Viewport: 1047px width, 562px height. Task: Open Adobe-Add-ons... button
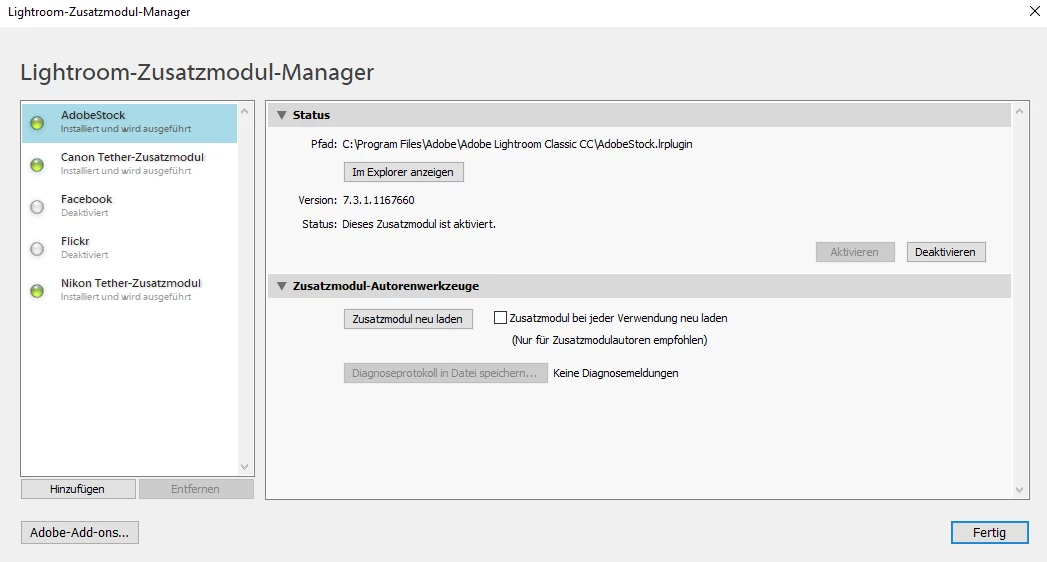pos(79,533)
